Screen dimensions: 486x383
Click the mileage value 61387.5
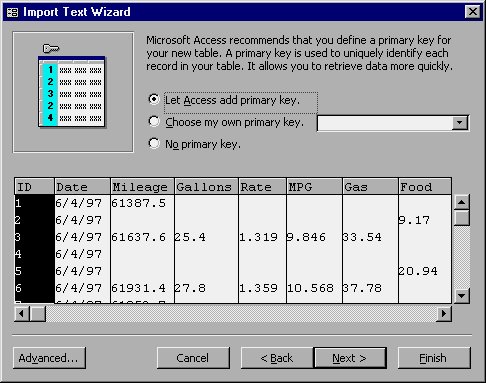pos(139,203)
